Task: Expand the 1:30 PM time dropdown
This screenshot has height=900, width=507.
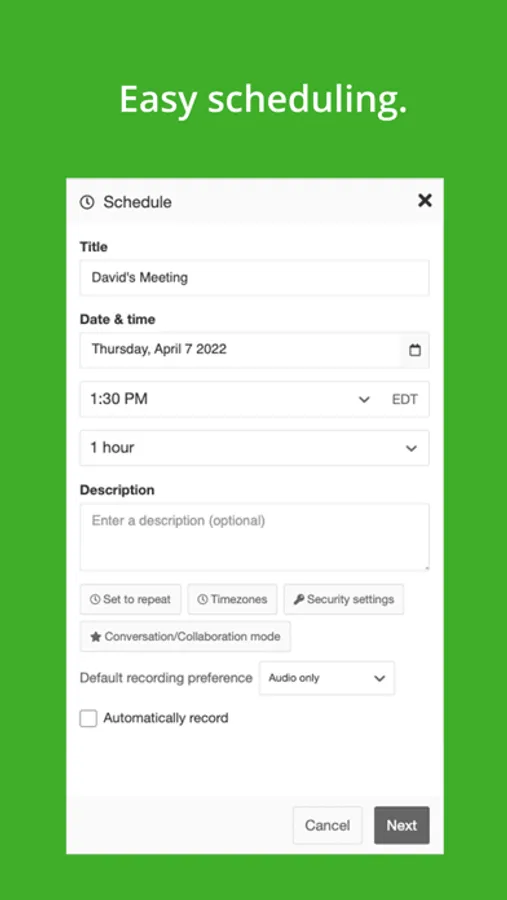Action: click(x=254, y=399)
